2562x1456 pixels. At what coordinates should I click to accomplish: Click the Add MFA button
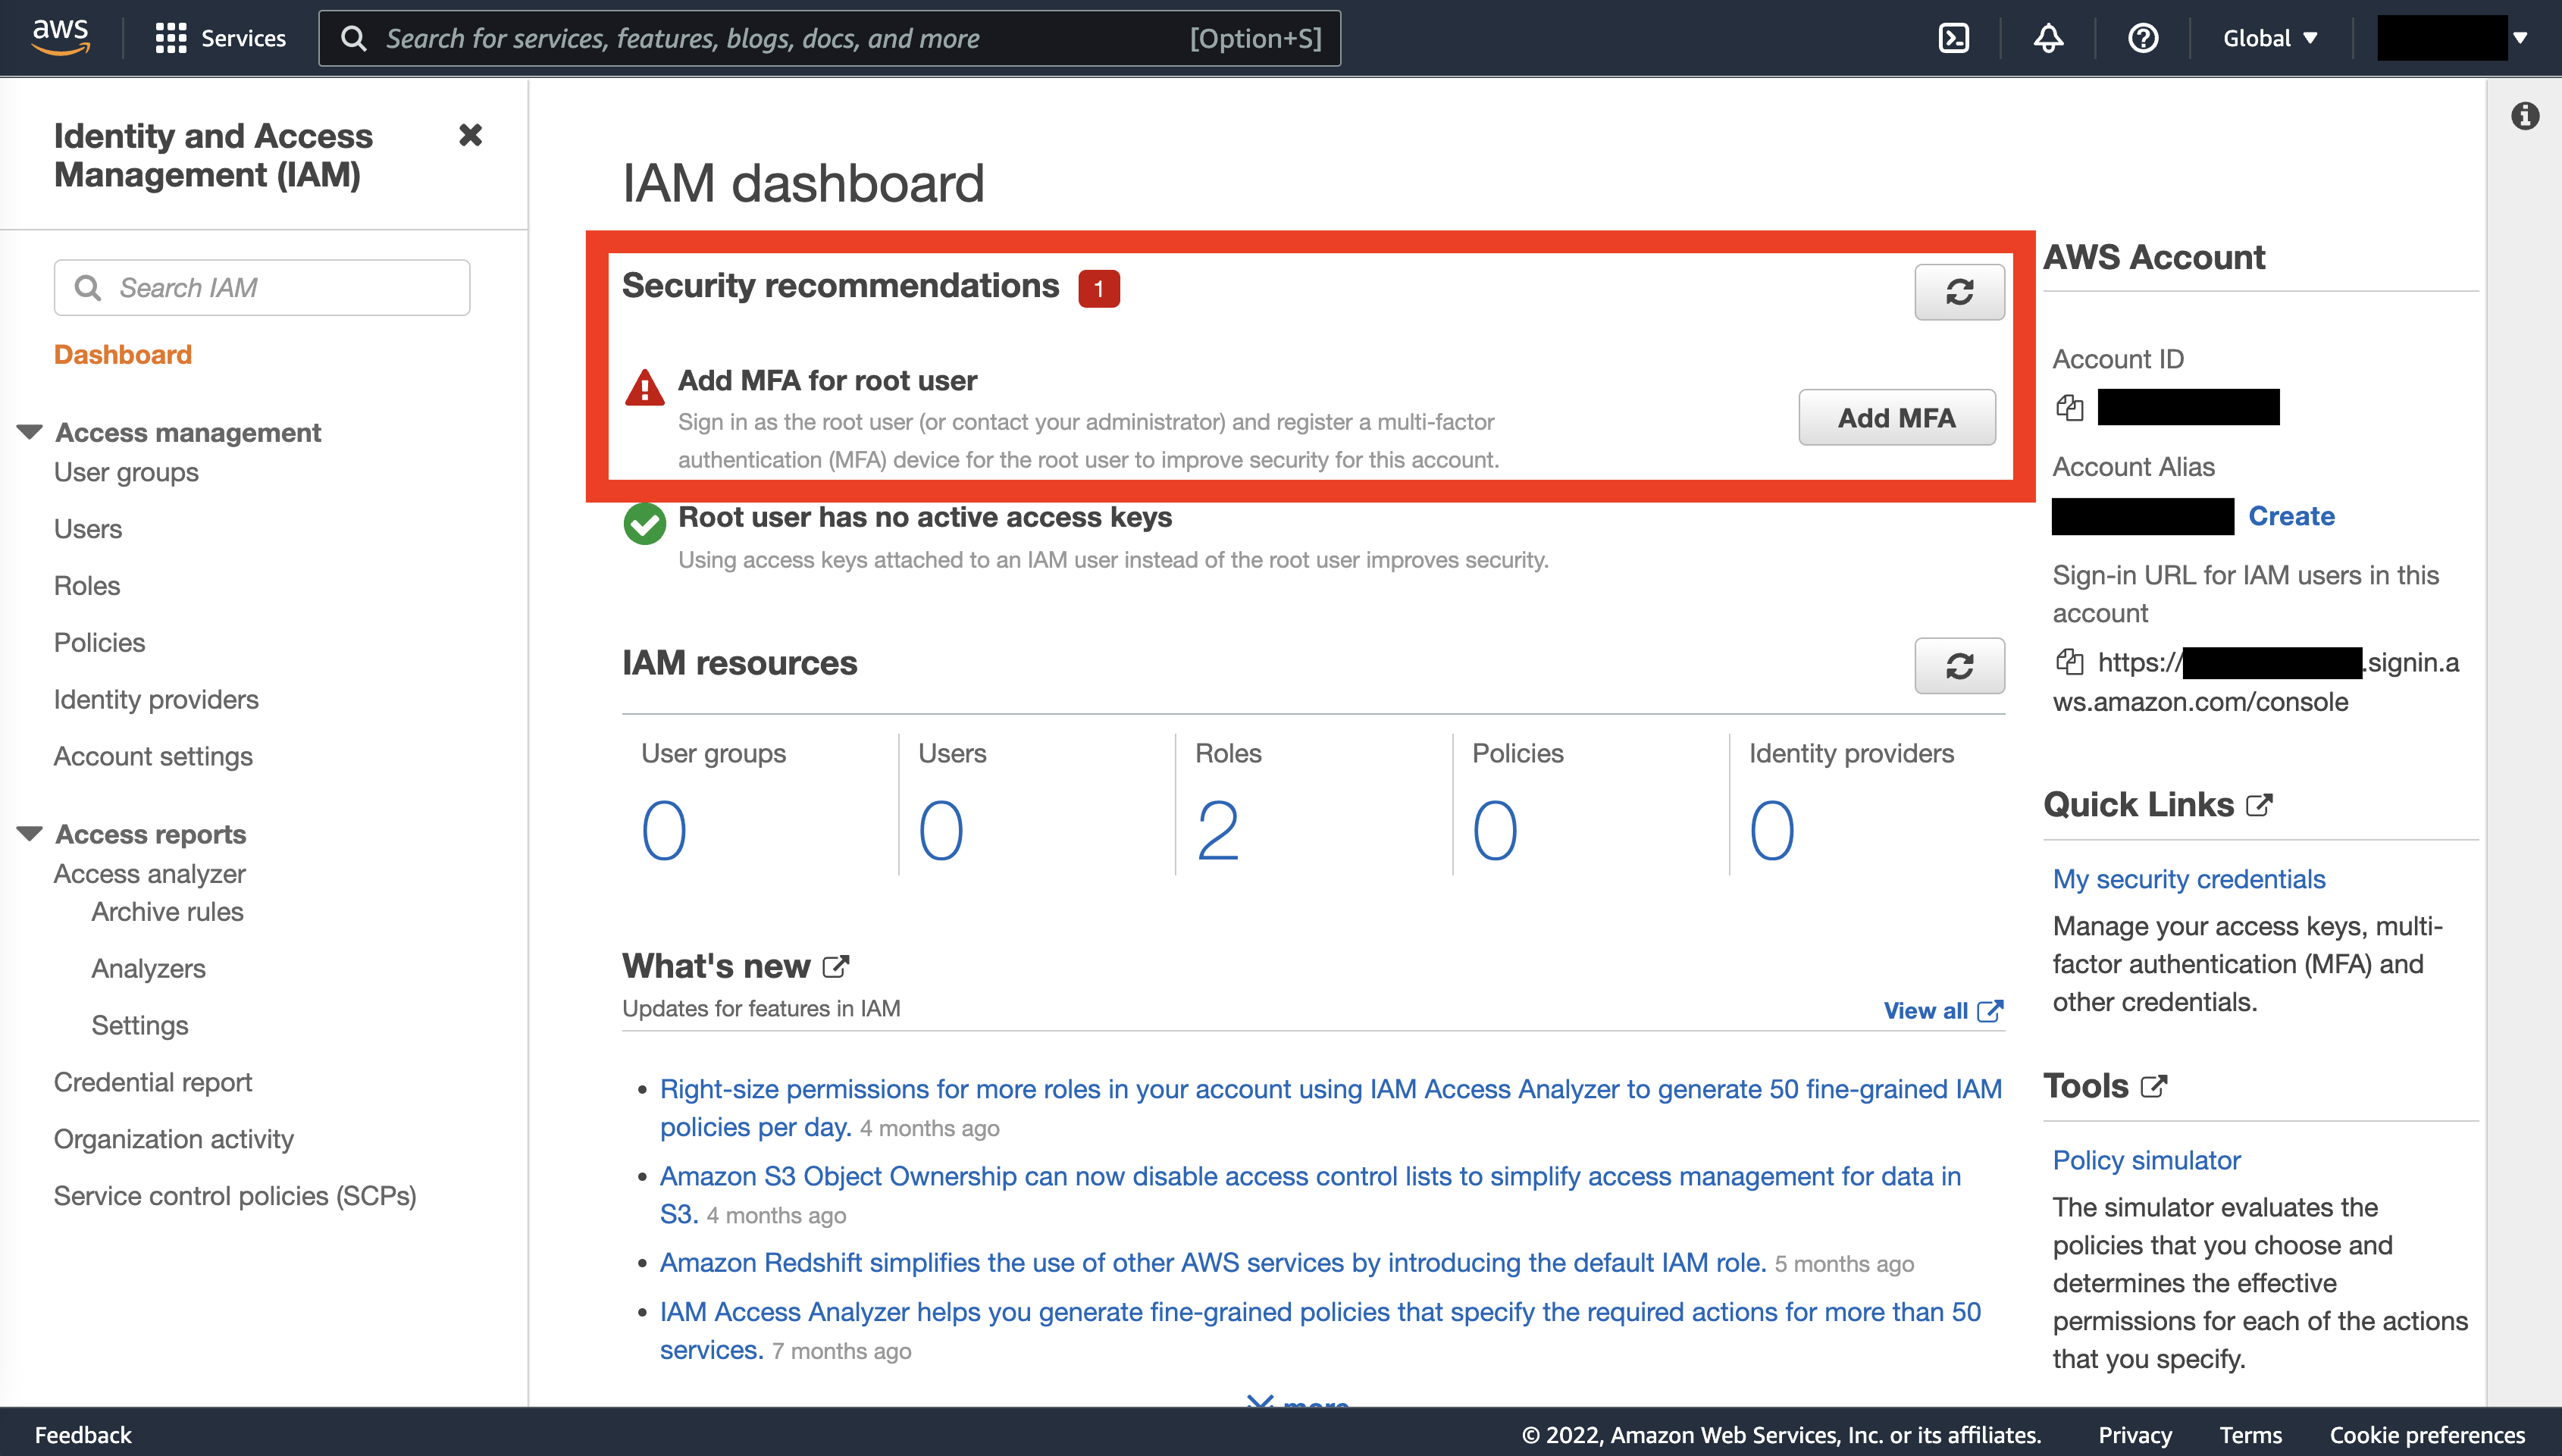[x=1896, y=417]
